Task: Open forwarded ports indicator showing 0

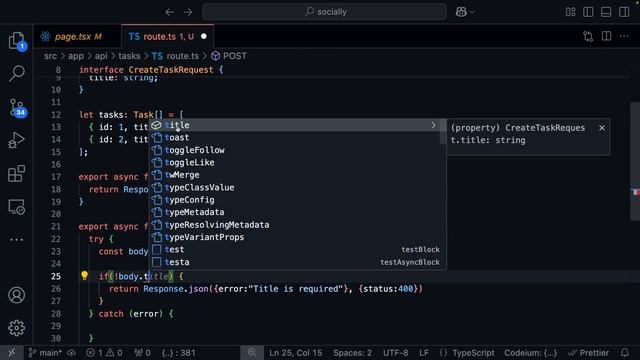Action: point(142,353)
